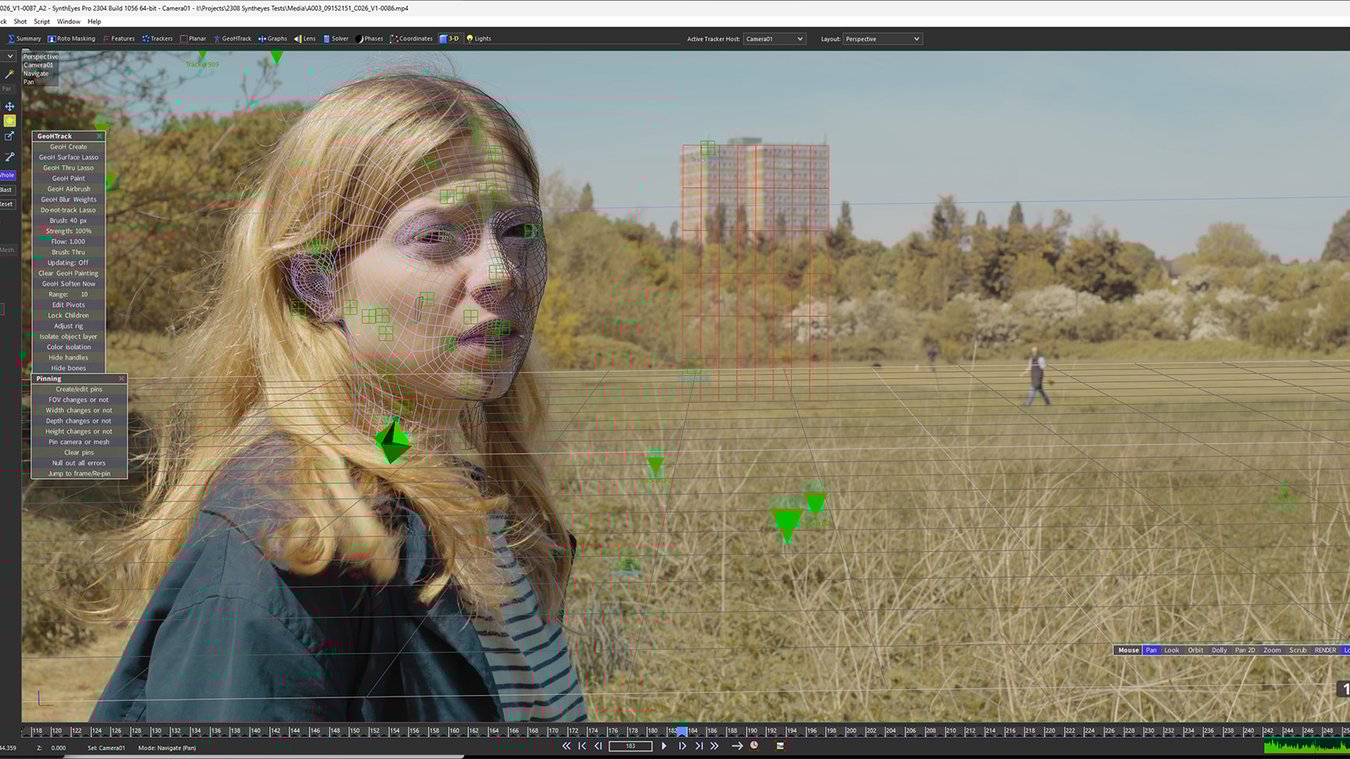Enable Scrub mode in the mouse bar
1350x759 pixels.
(1297, 650)
